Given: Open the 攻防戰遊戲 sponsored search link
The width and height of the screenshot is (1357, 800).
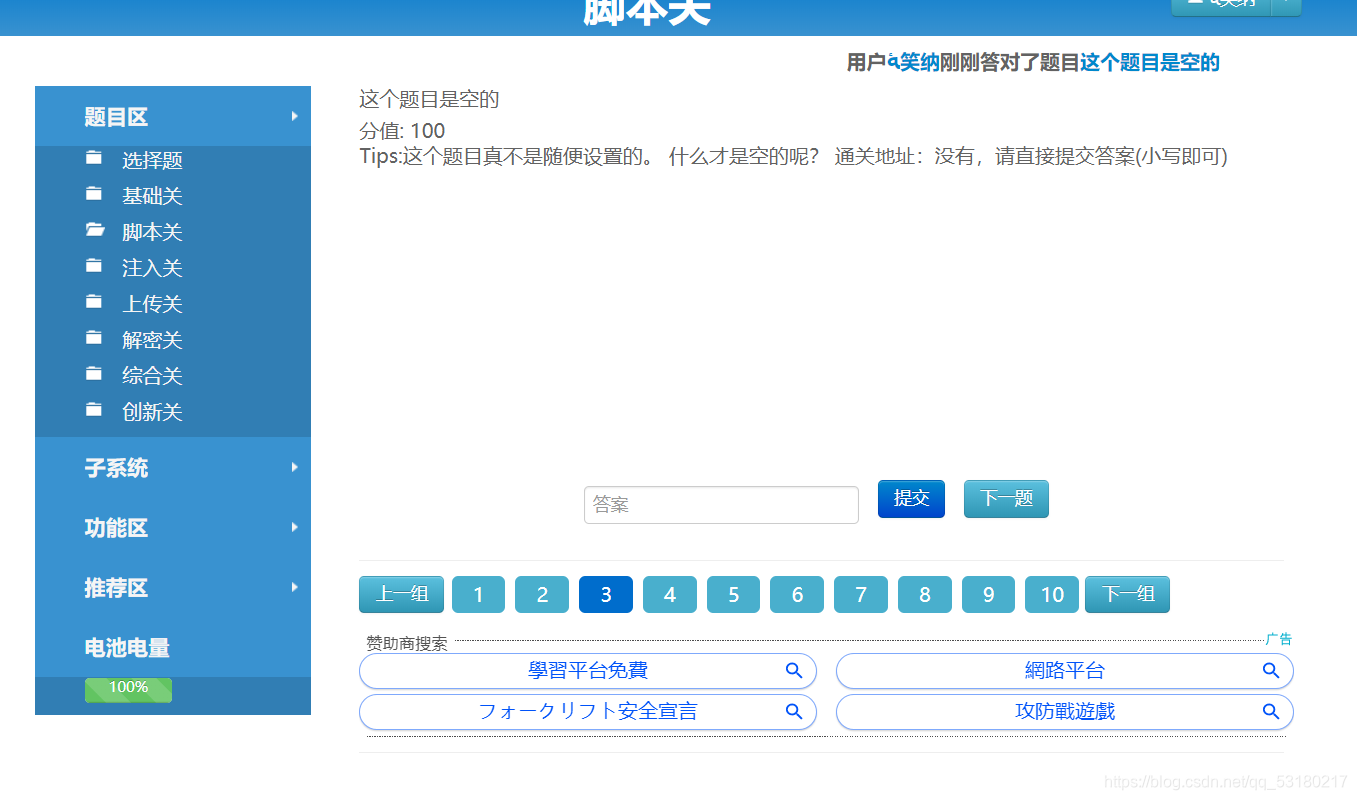Looking at the screenshot, I should pos(1065,712).
